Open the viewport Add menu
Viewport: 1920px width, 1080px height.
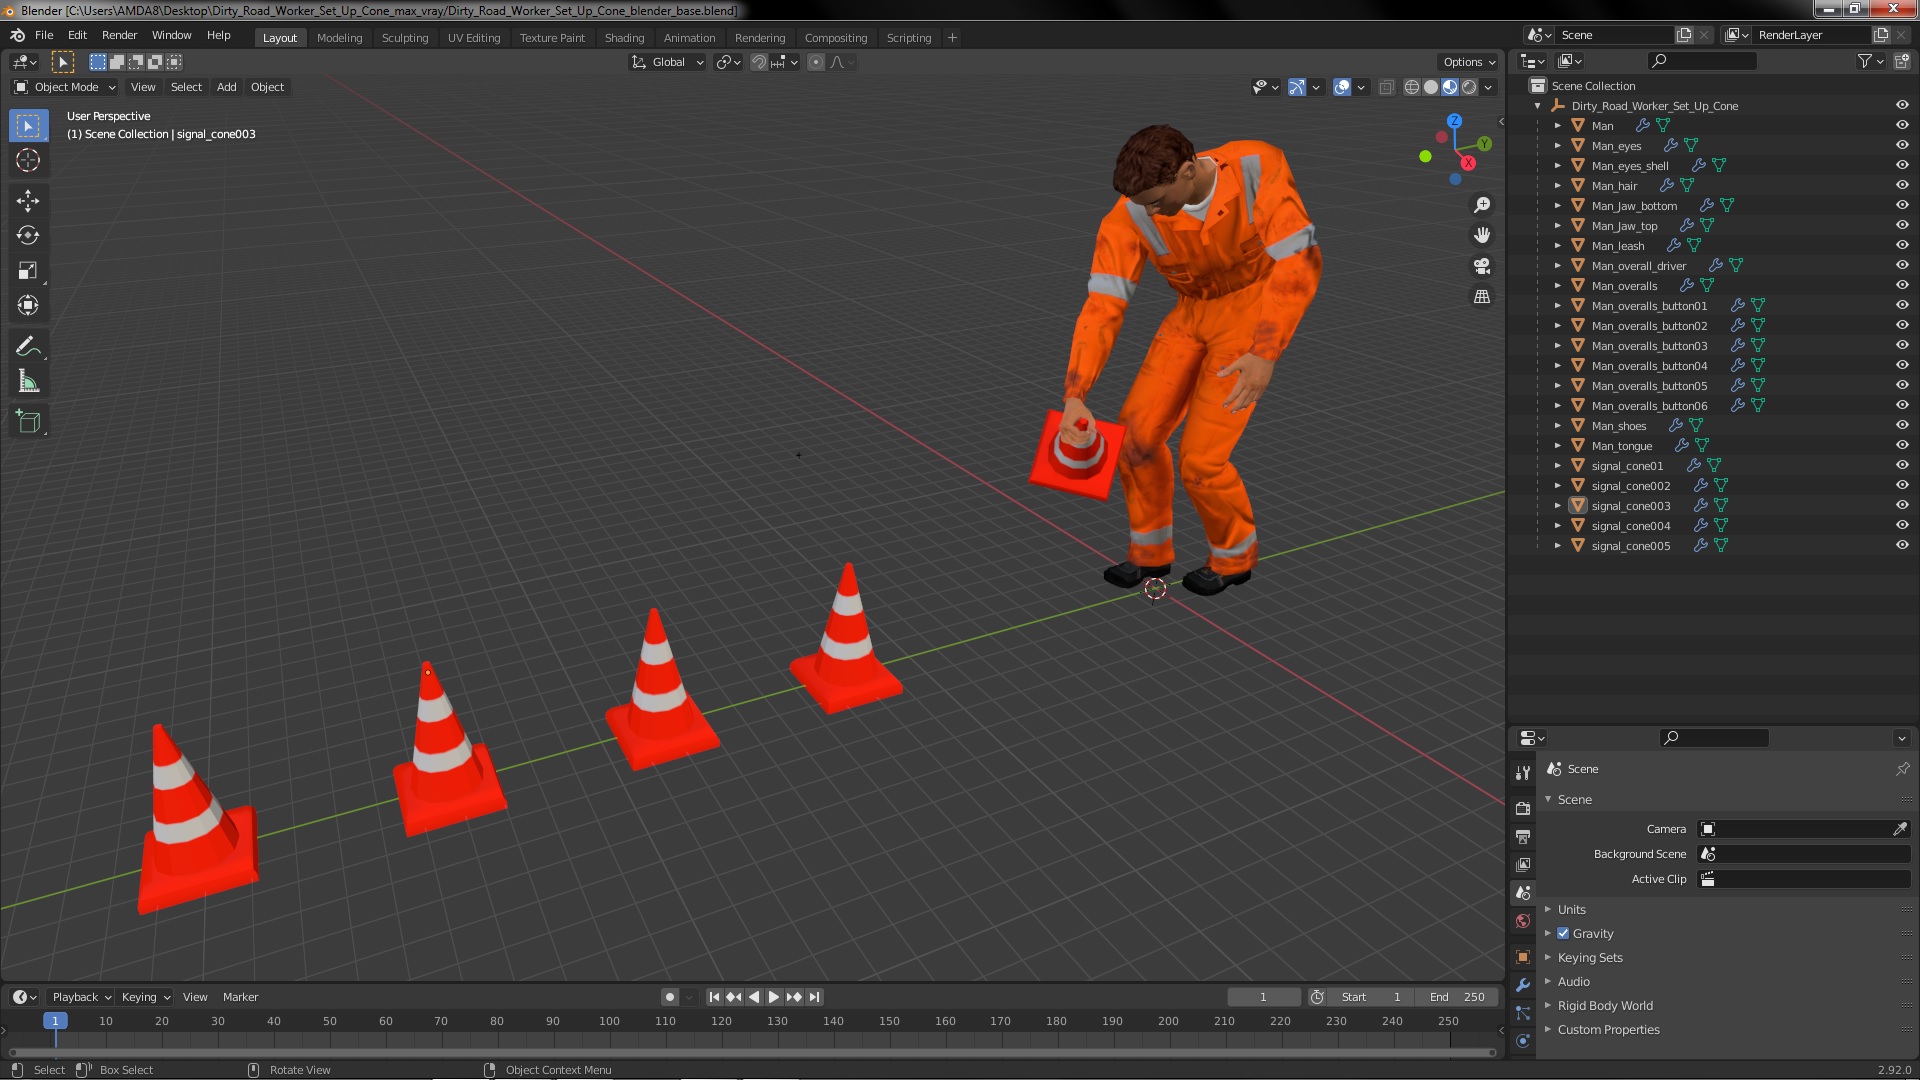click(x=227, y=87)
